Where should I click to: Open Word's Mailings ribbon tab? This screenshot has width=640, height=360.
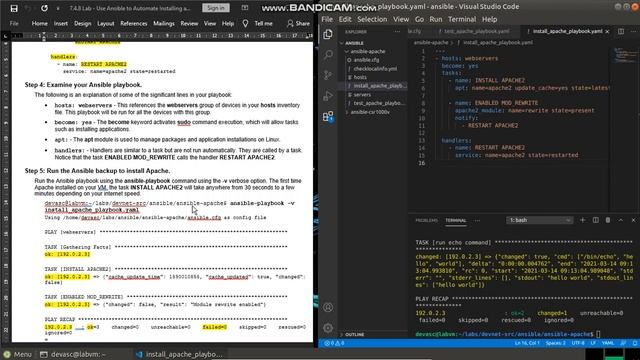pyautogui.click(x=164, y=24)
